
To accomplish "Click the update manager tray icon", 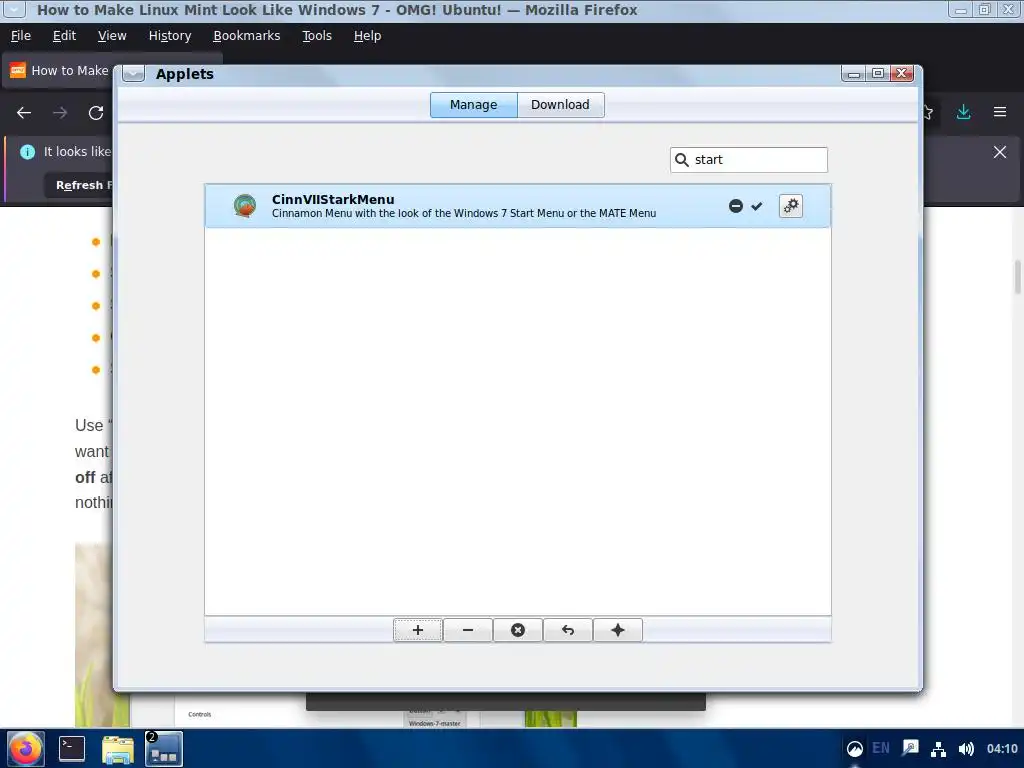I will (854, 749).
